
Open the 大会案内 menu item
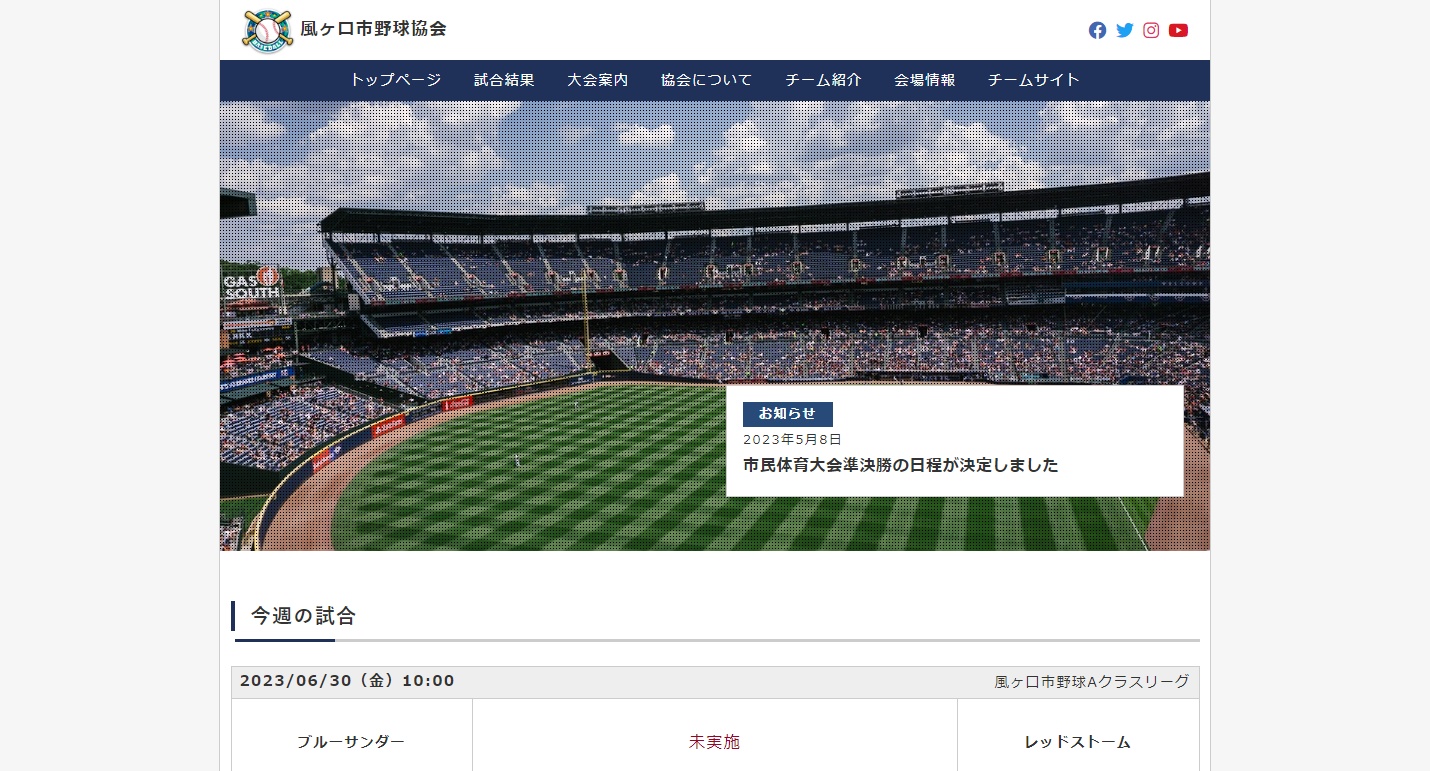tap(597, 80)
